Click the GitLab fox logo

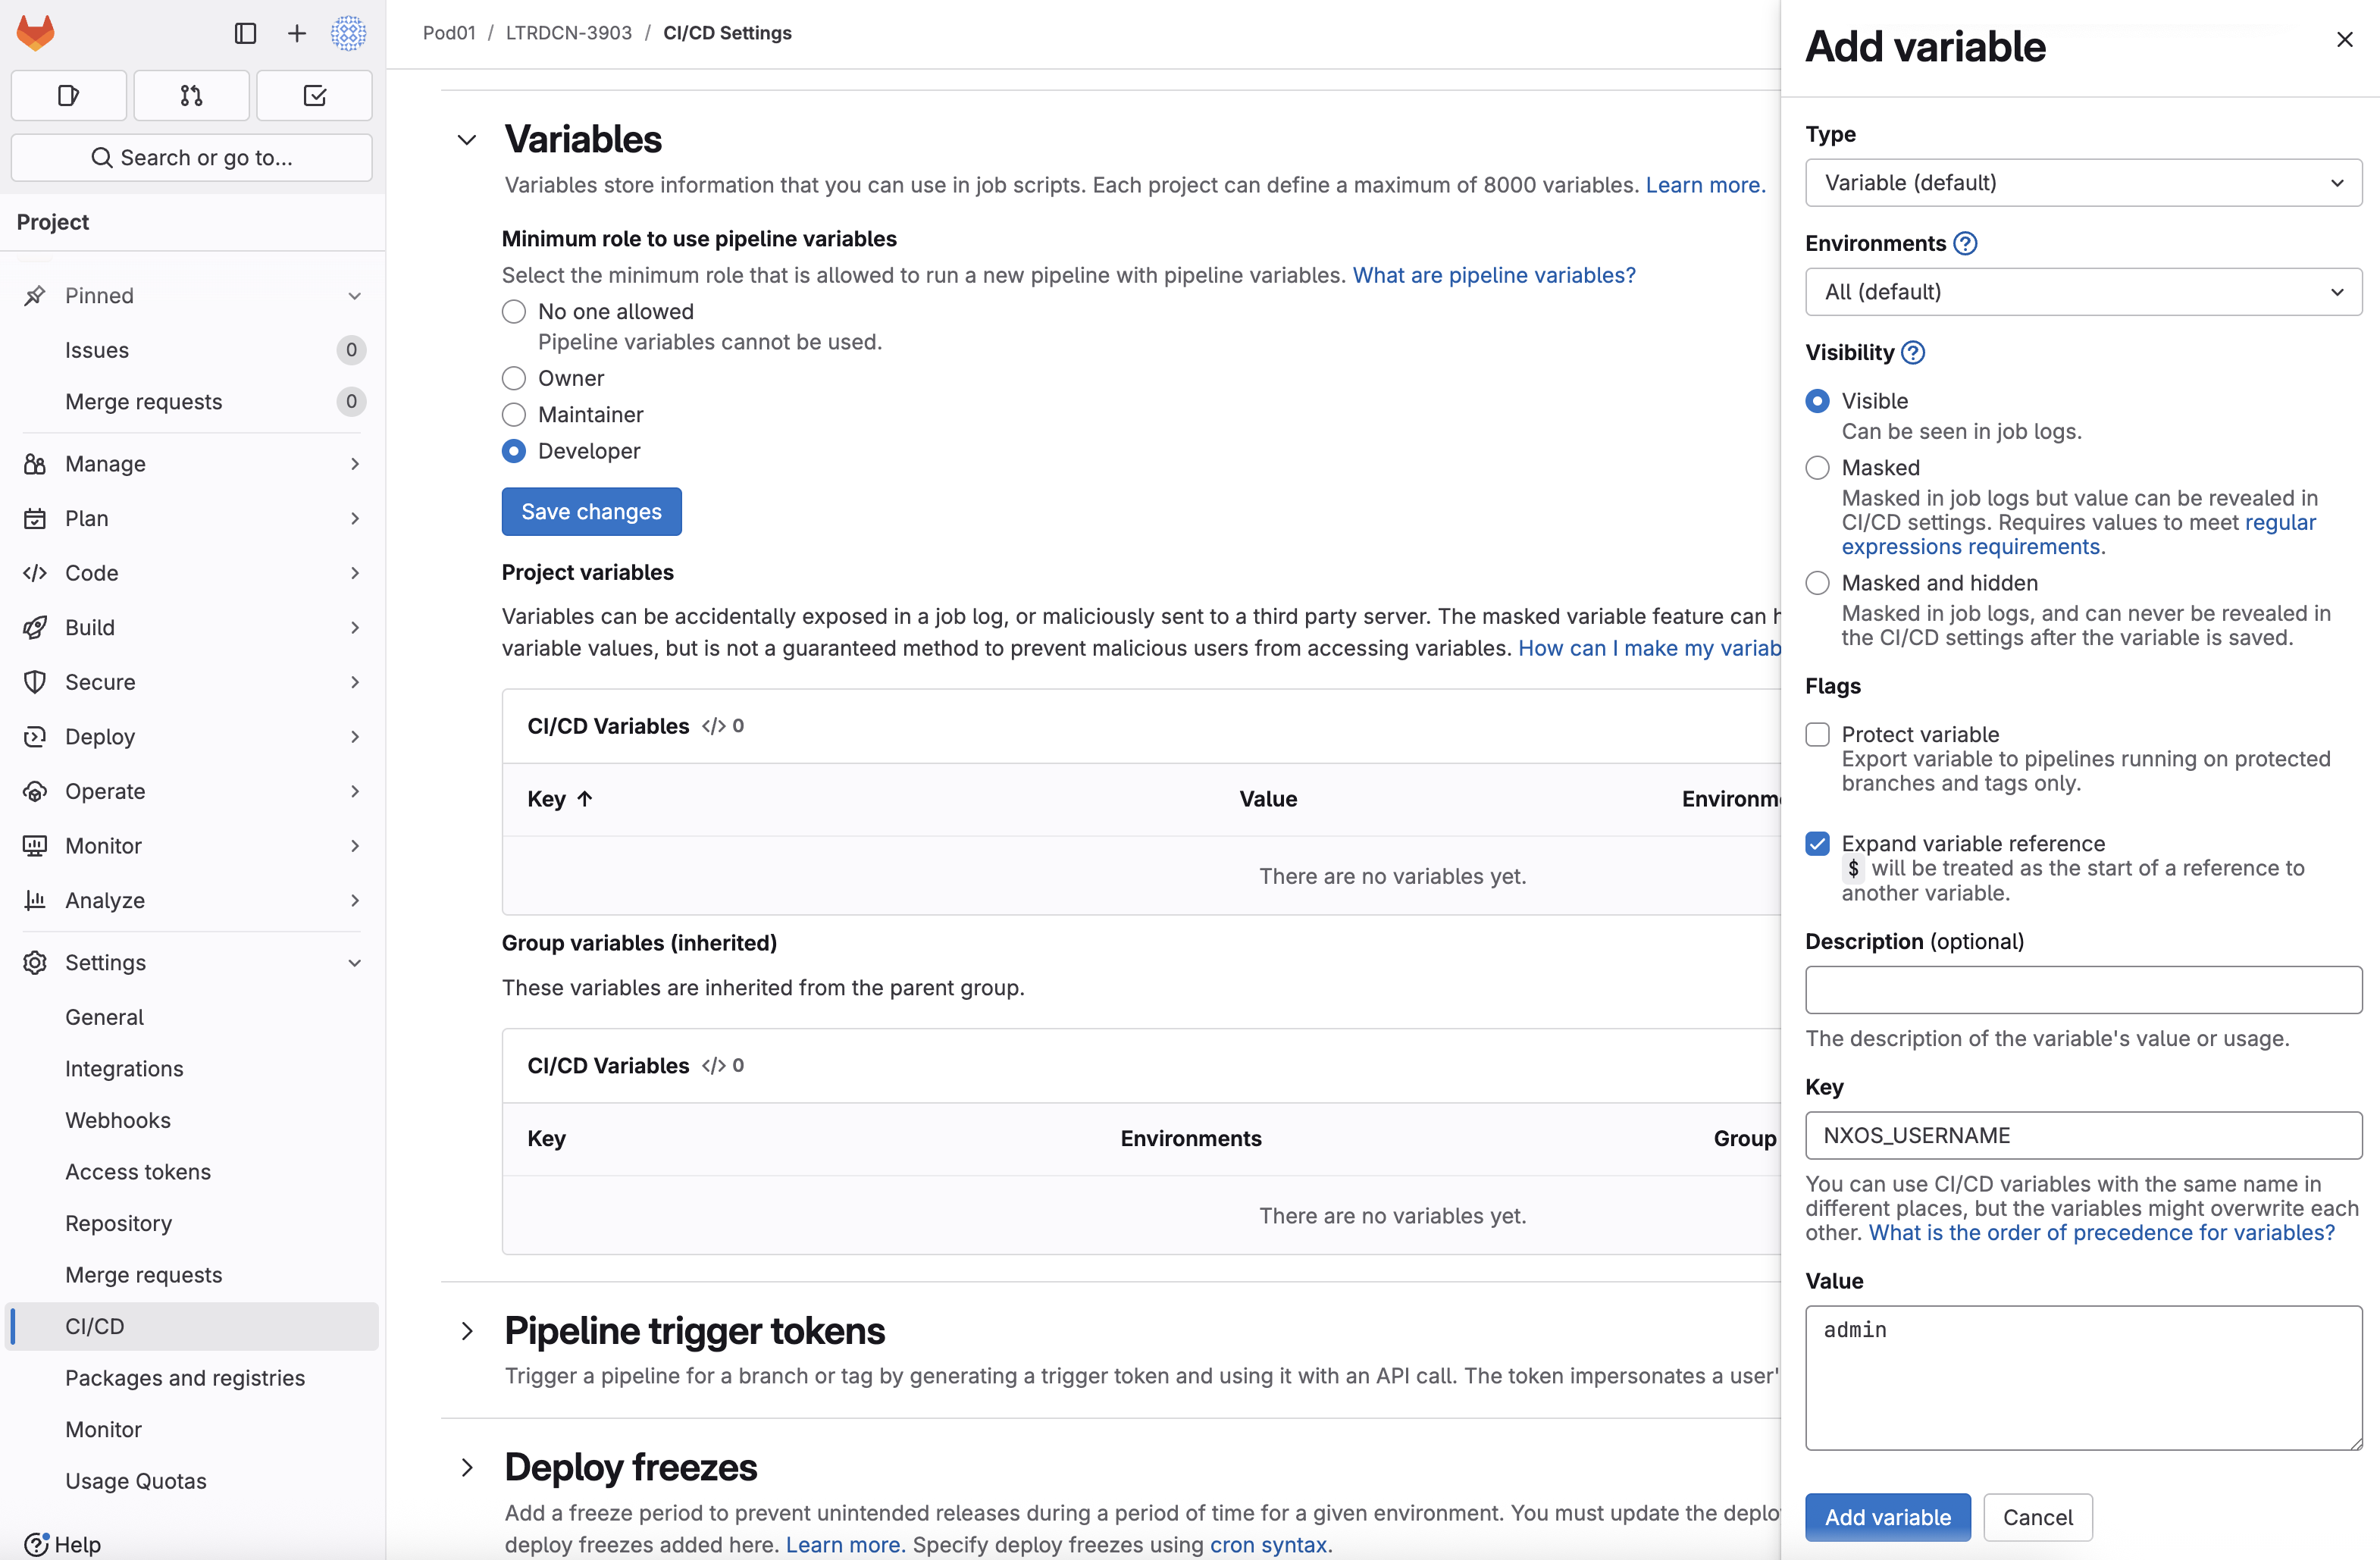36,33
